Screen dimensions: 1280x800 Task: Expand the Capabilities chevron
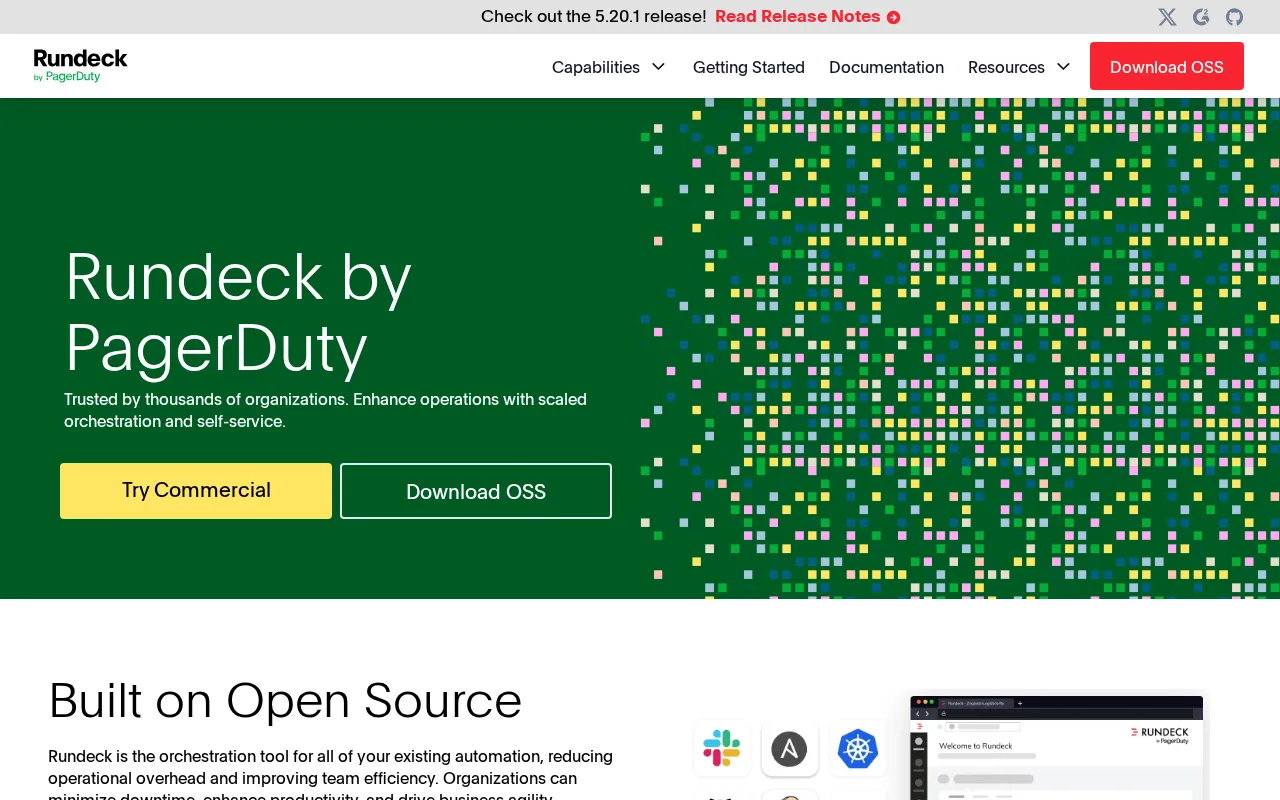pos(658,67)
